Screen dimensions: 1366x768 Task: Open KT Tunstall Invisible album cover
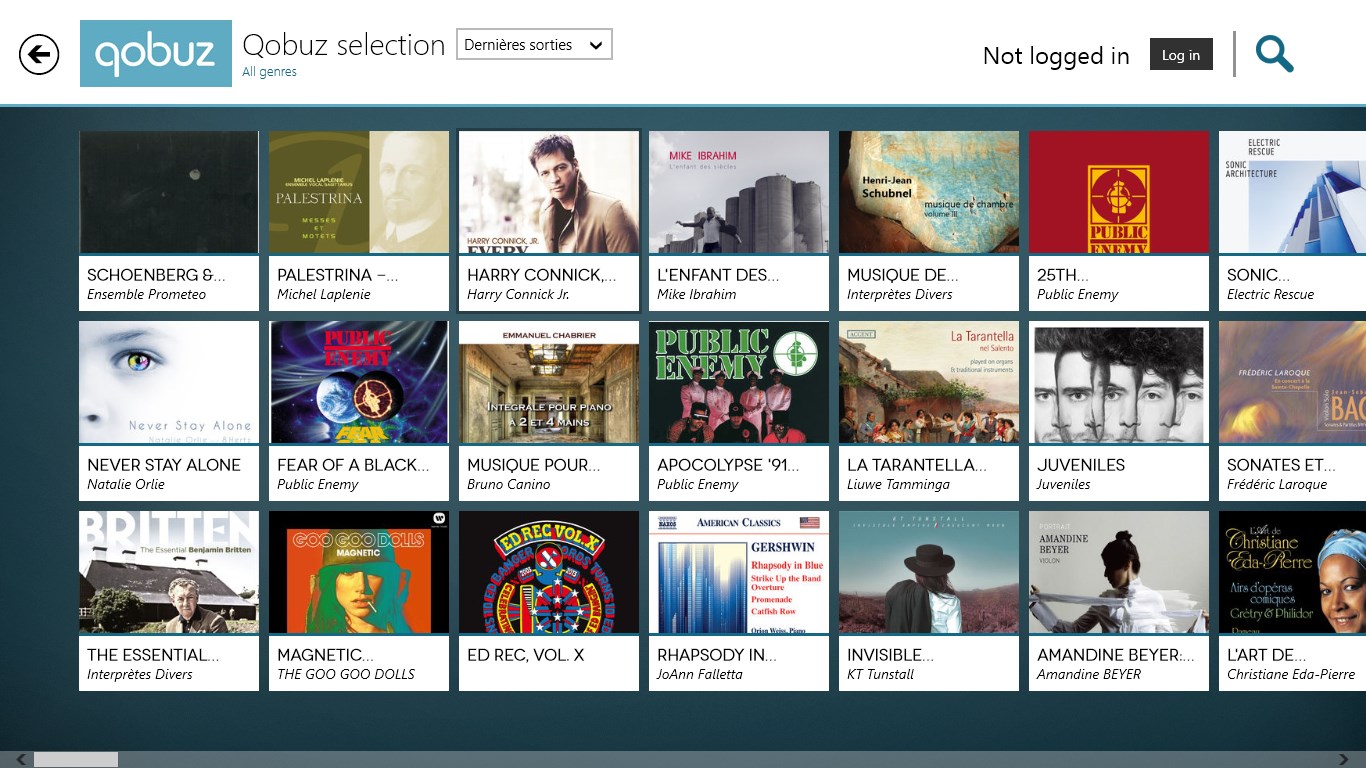(929, 572)
